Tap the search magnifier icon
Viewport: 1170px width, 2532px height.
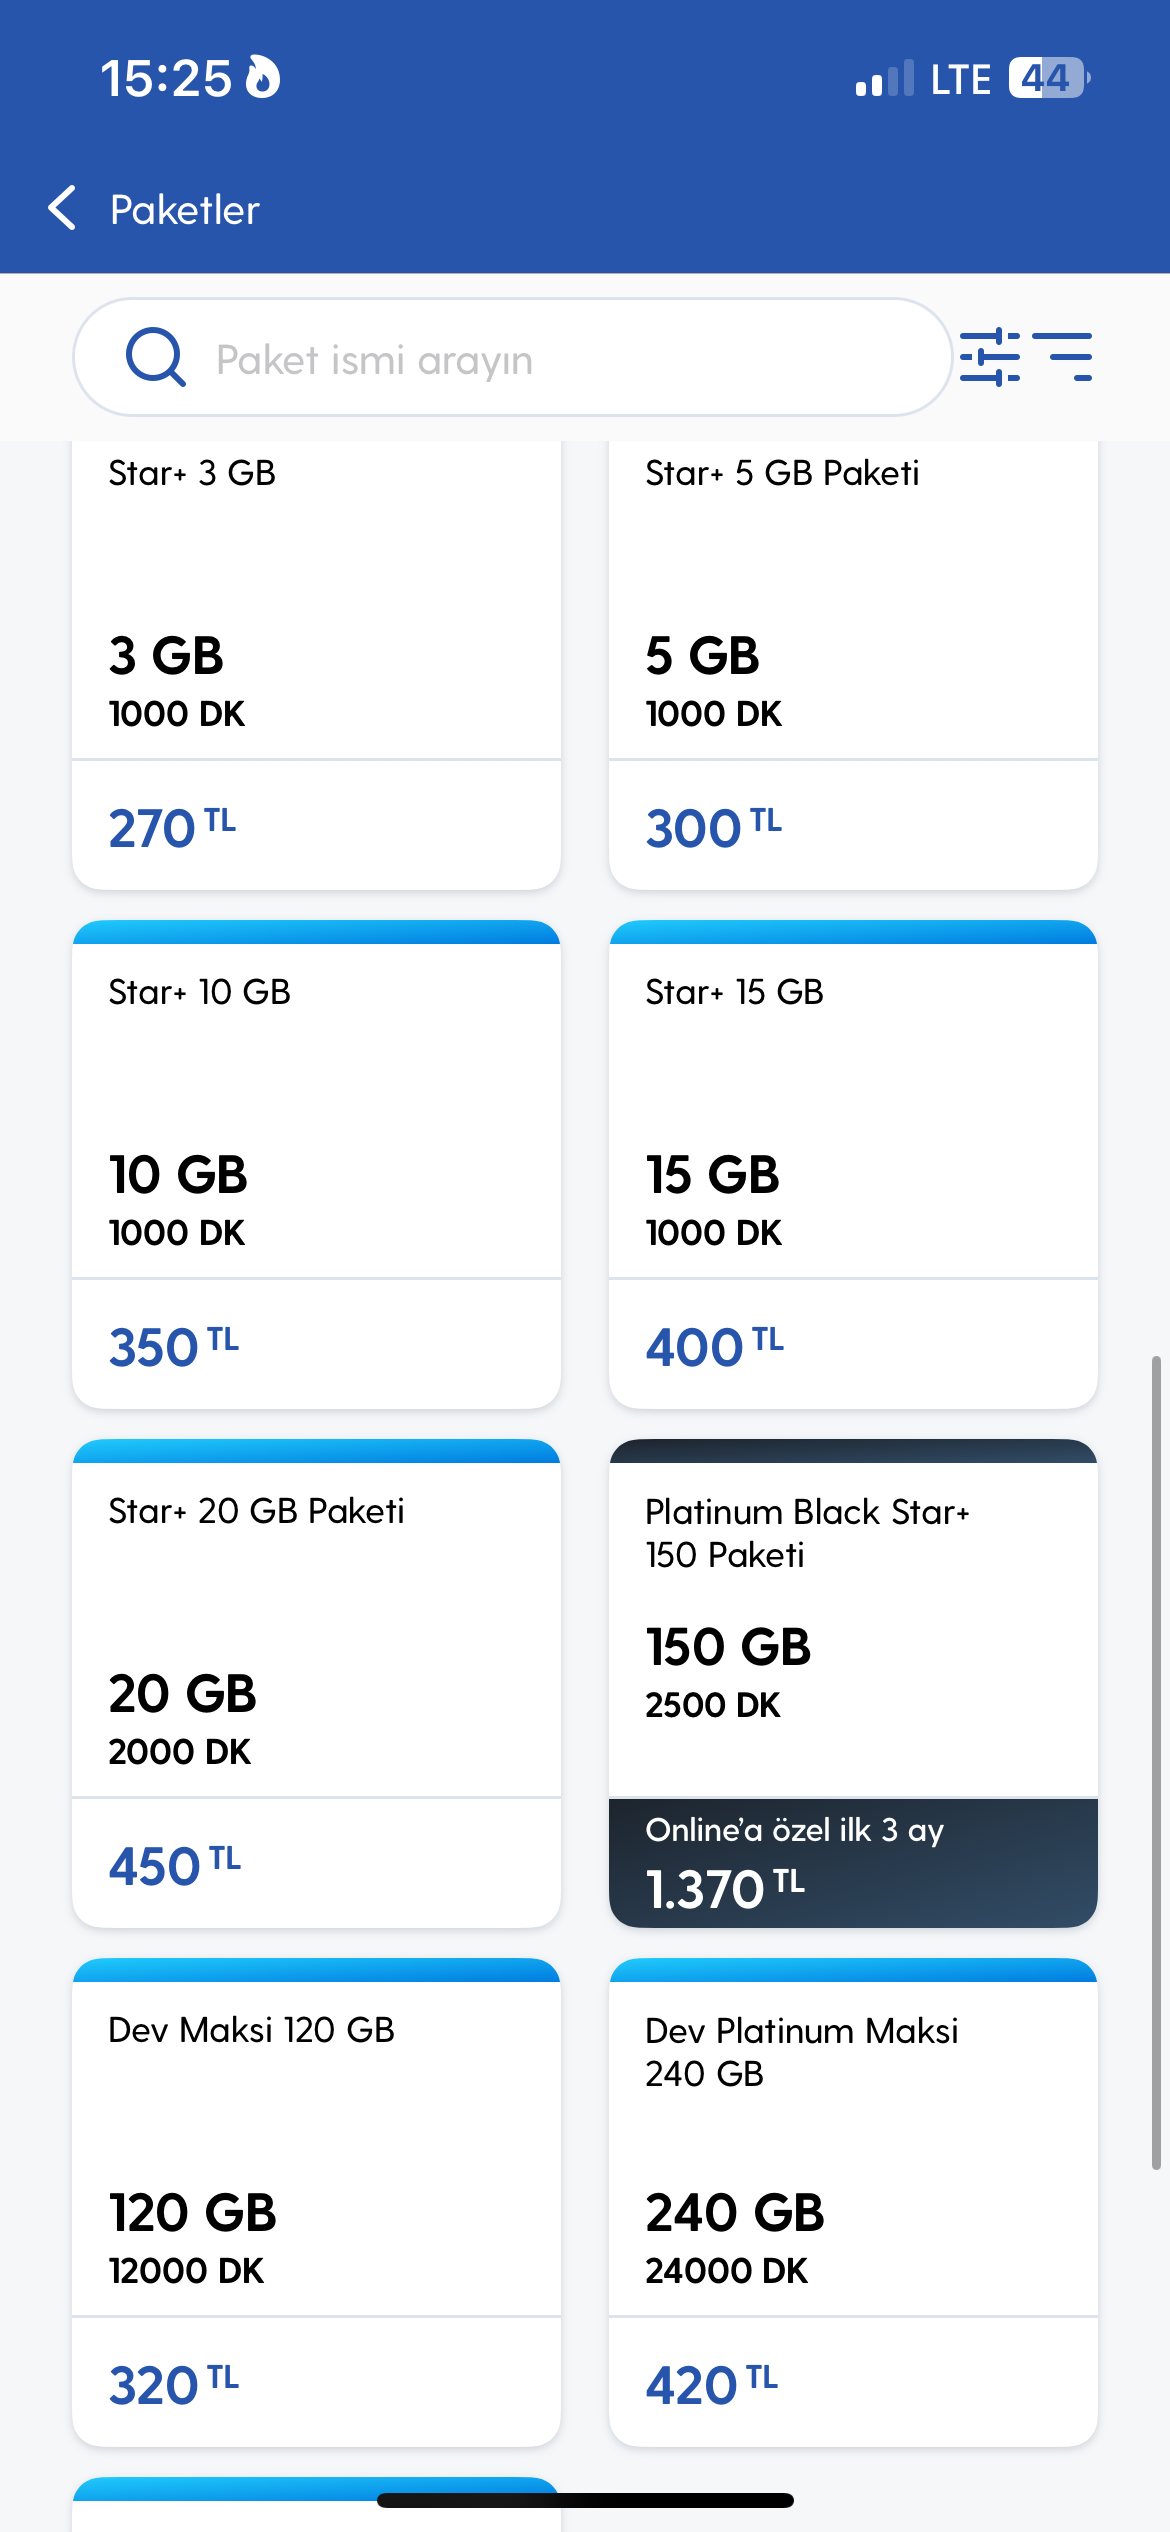156,357
